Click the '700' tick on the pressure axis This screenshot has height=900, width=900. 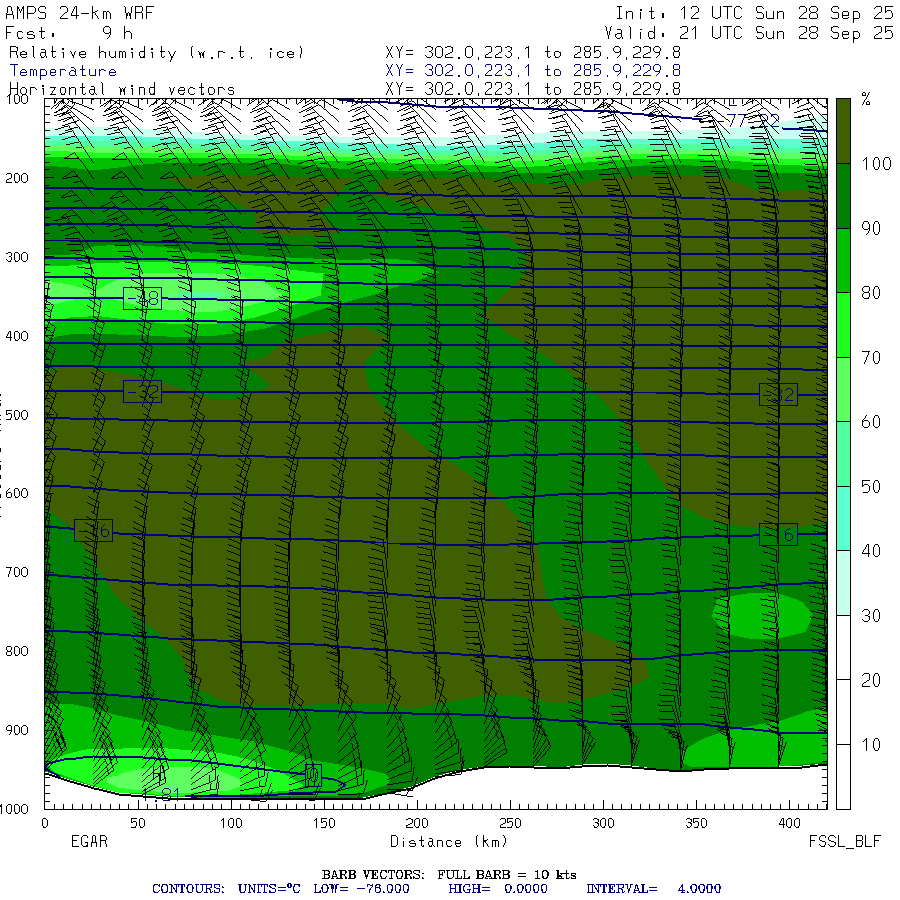pyautogui.click(x=17, y=572)
